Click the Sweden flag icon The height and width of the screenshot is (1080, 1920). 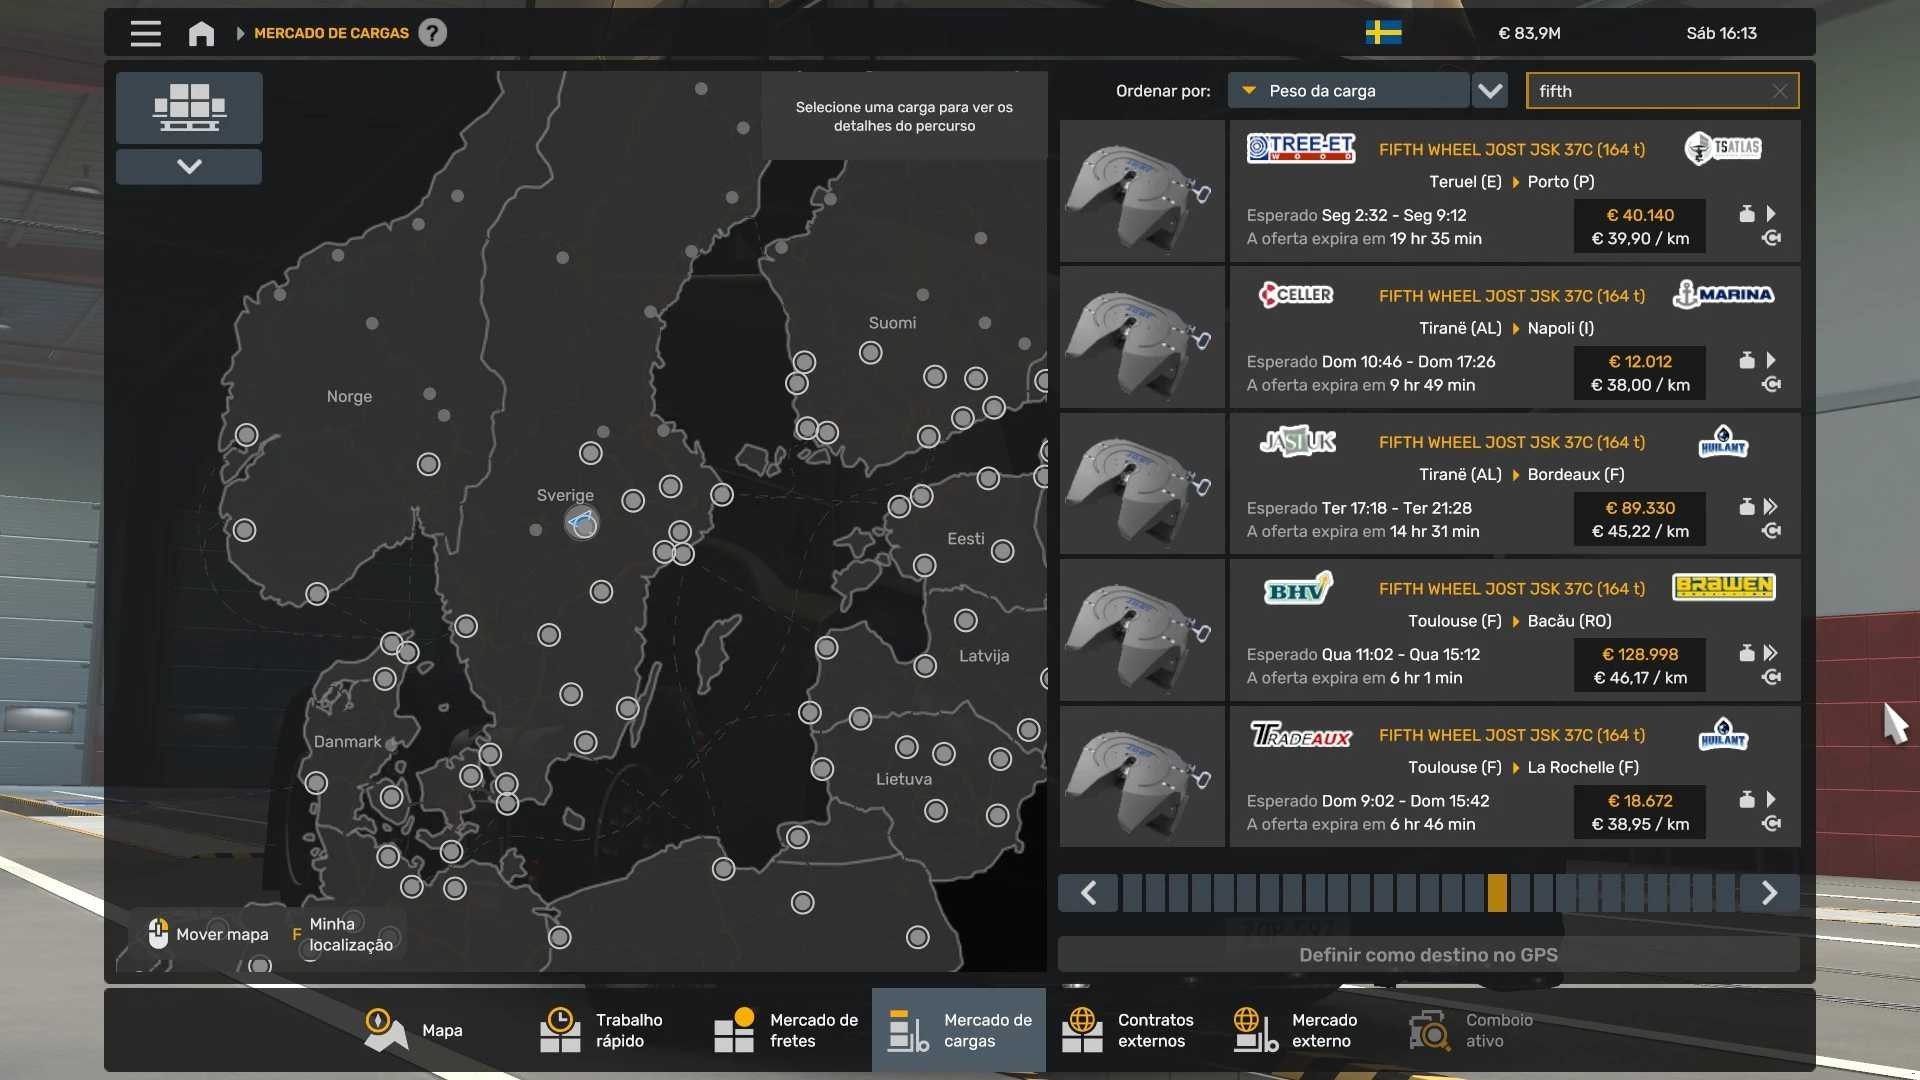tap(1383, 33)
